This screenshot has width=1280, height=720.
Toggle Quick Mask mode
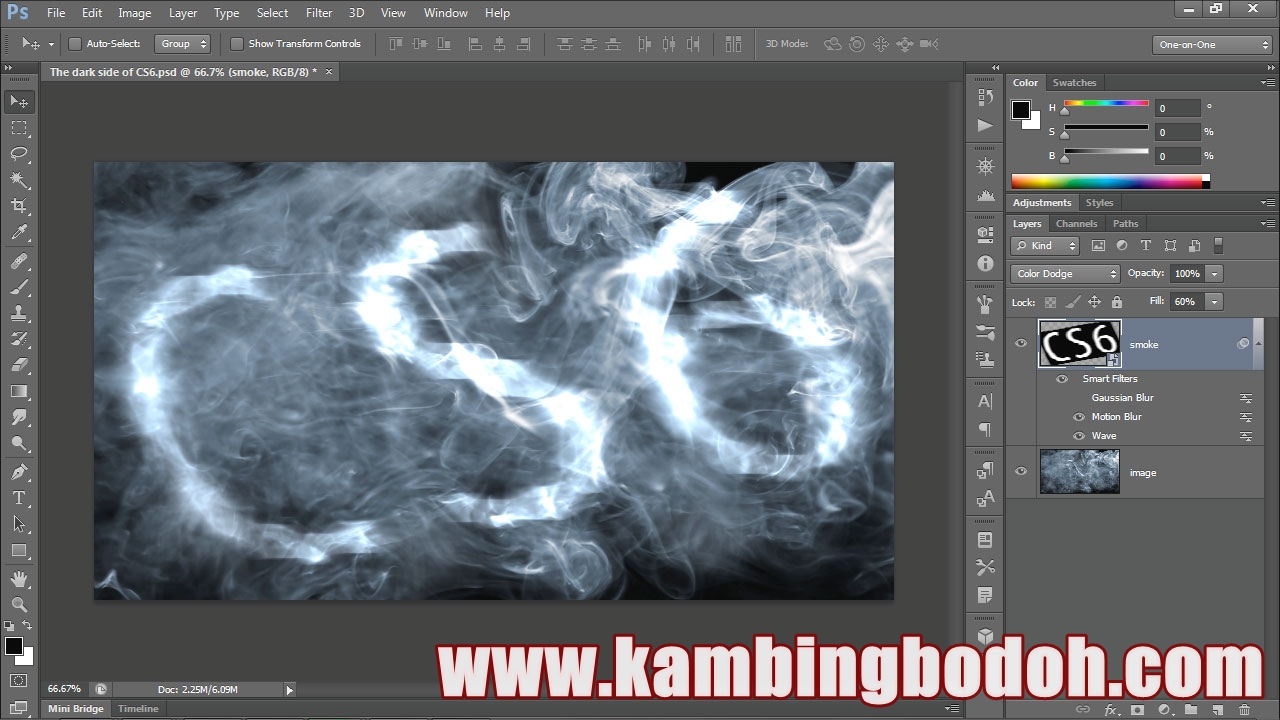[x=19, y=681]
